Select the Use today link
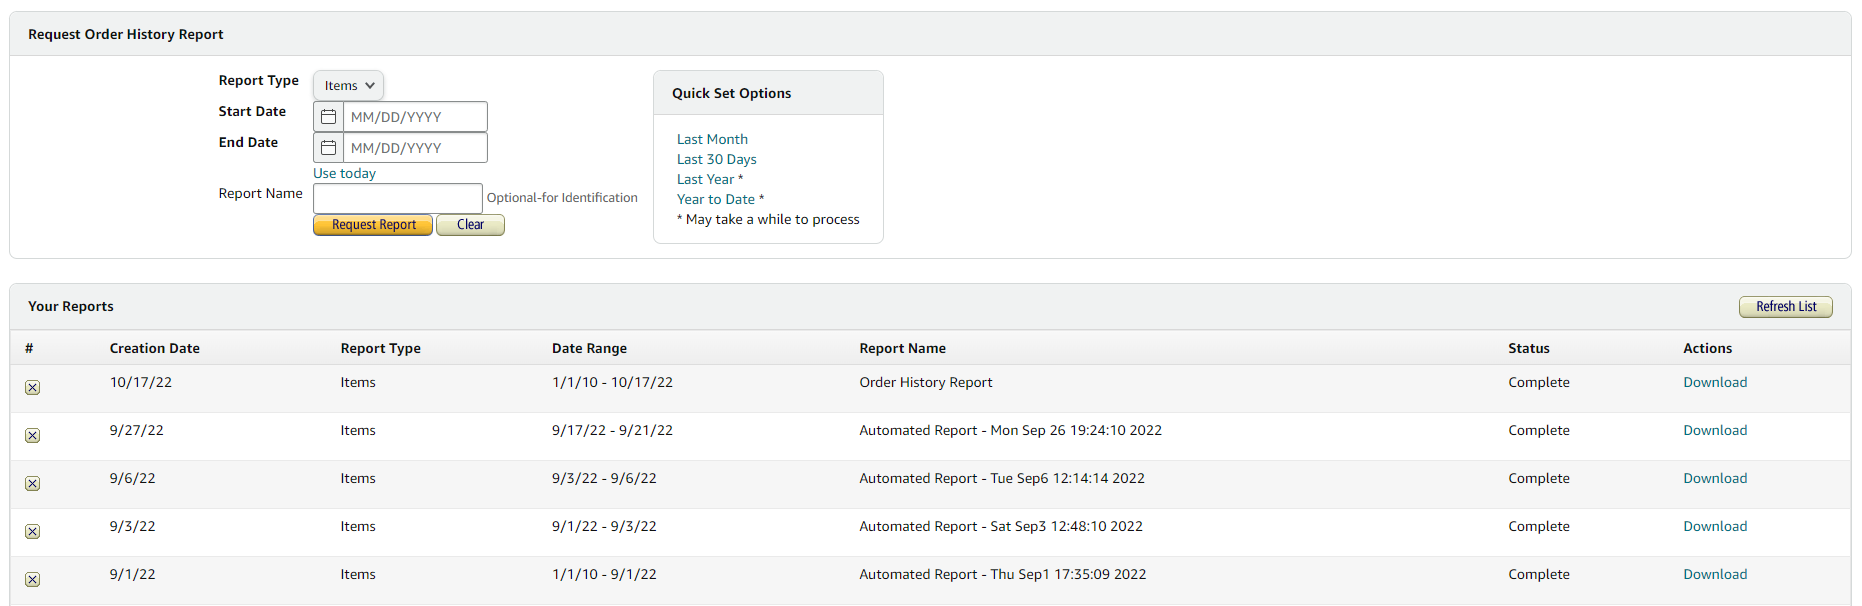 (344, 173)
